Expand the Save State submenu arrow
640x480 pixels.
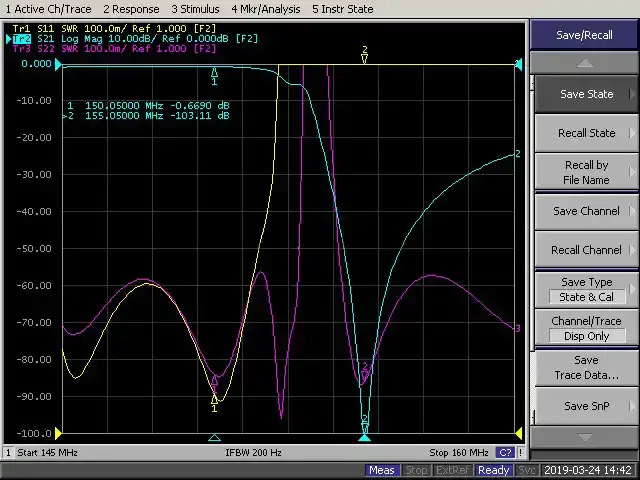(x=632, y=94)
